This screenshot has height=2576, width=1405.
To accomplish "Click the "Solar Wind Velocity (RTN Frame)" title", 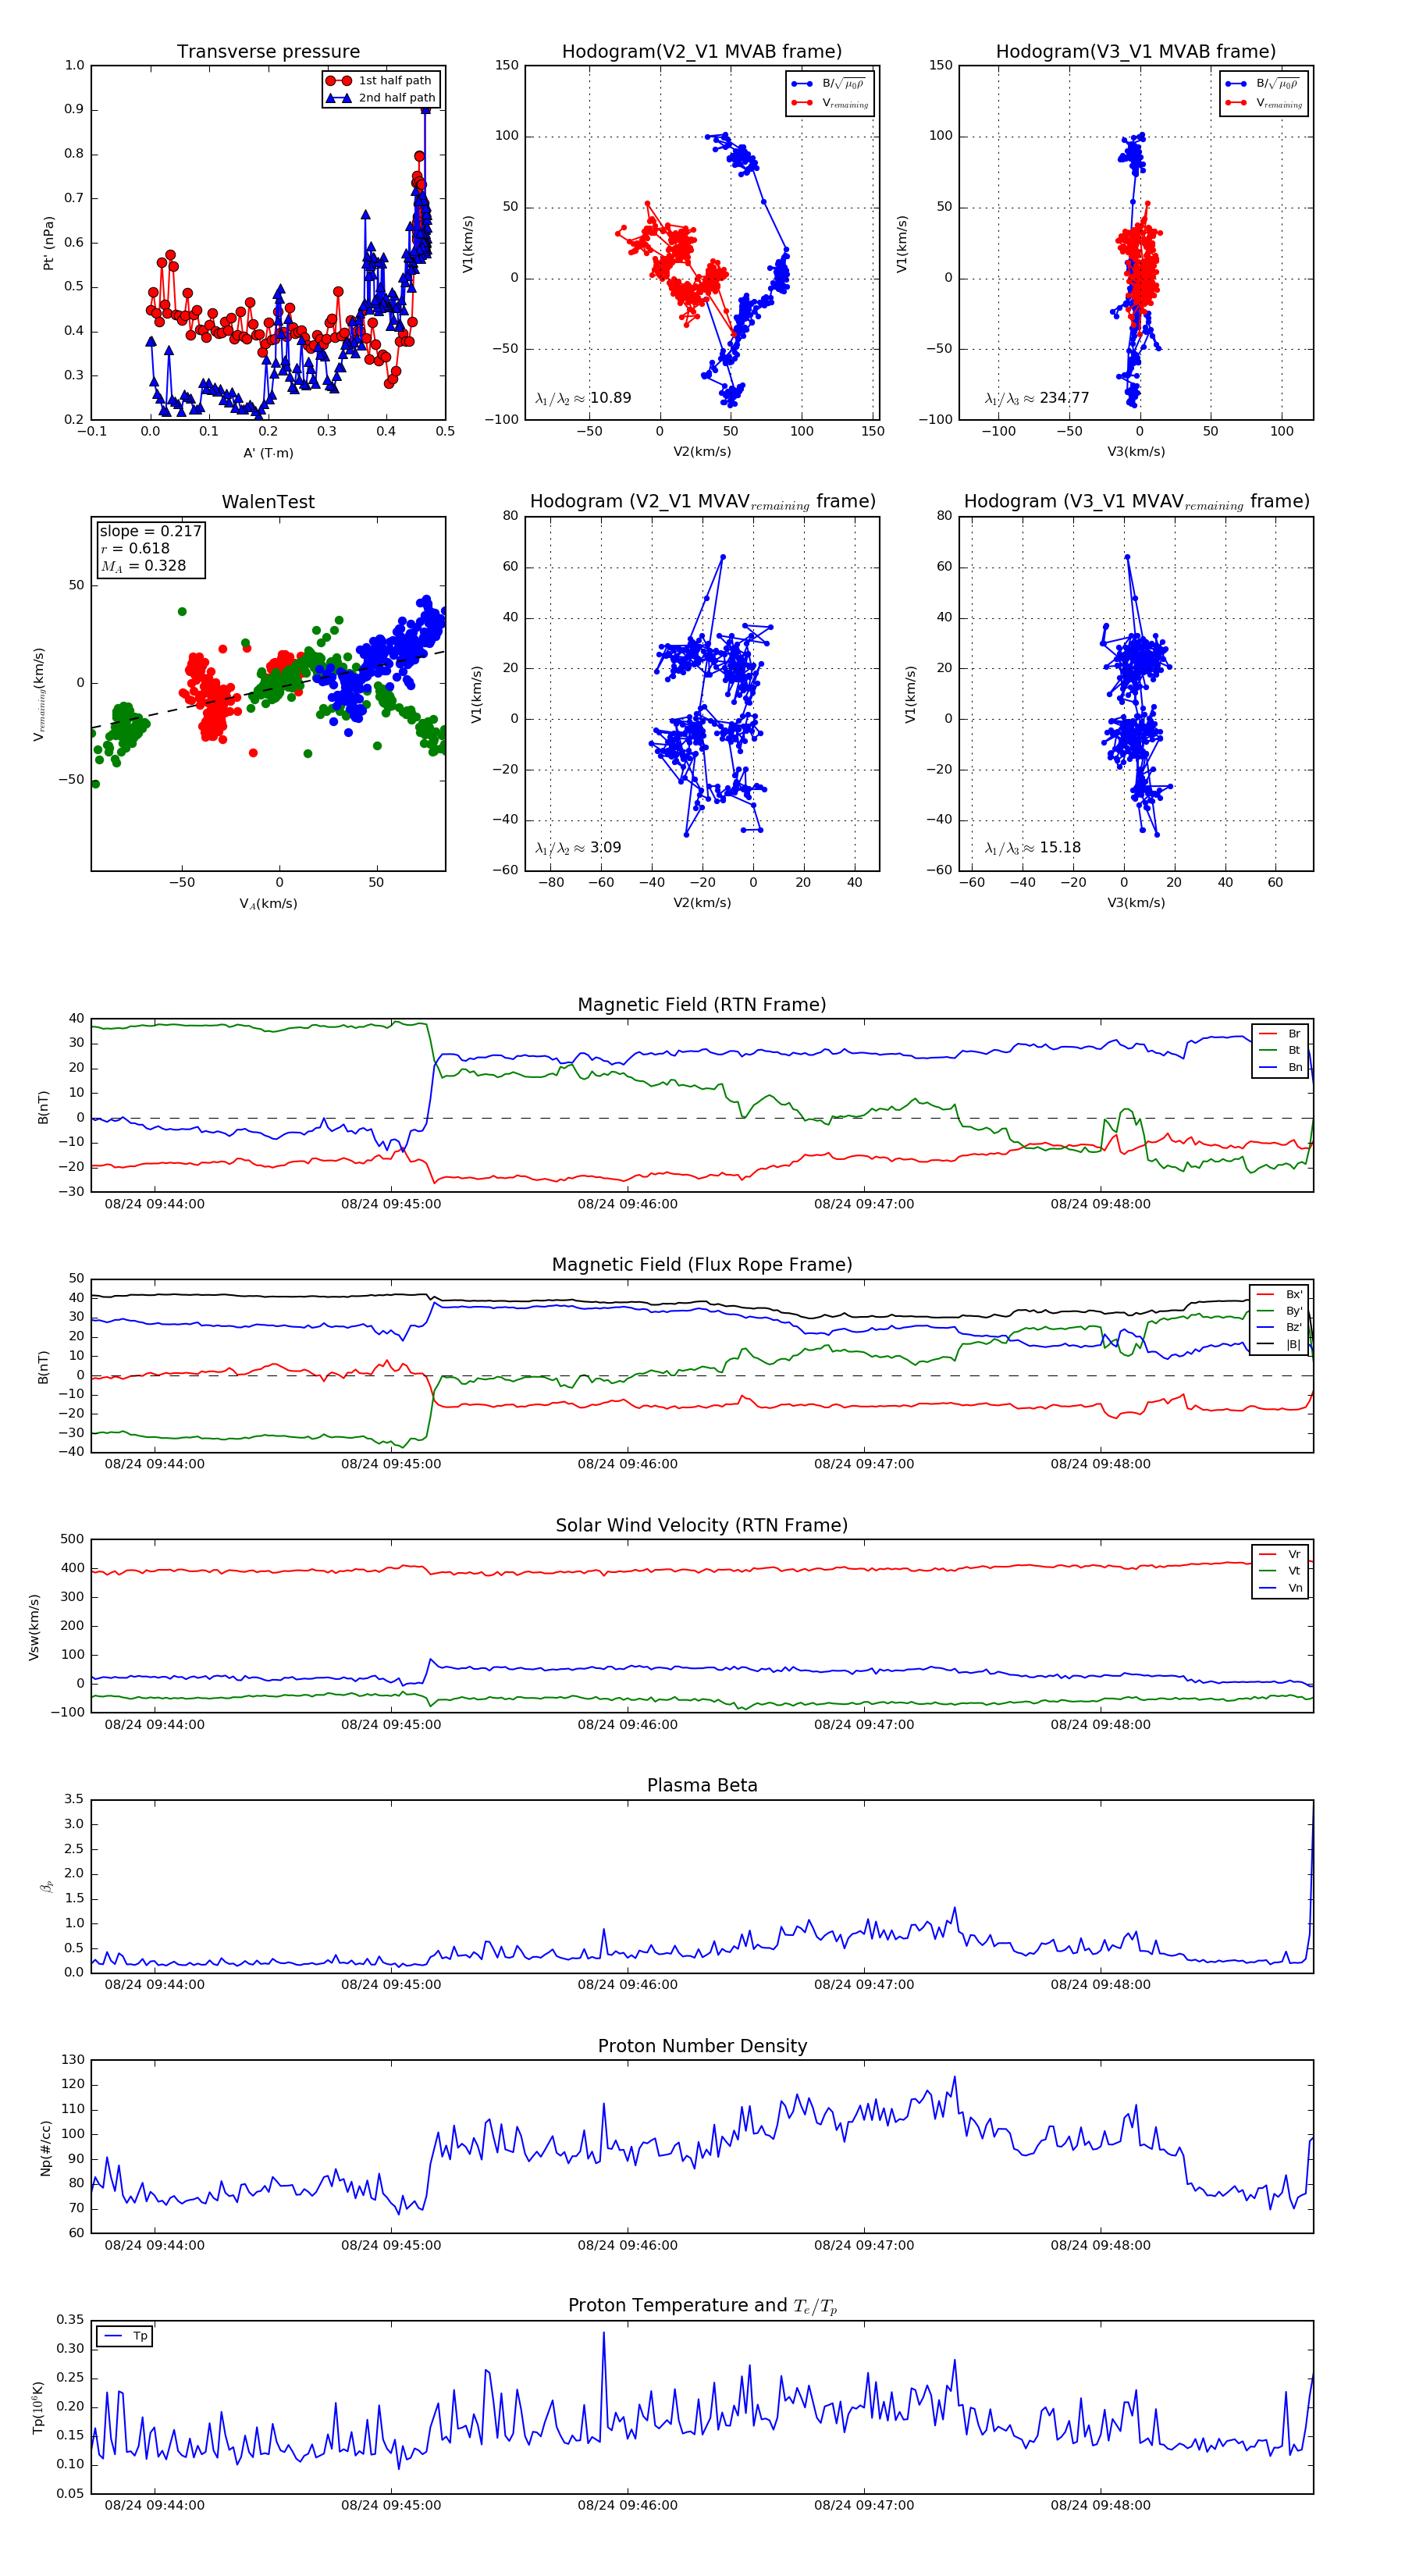I will pos(702,1526).
